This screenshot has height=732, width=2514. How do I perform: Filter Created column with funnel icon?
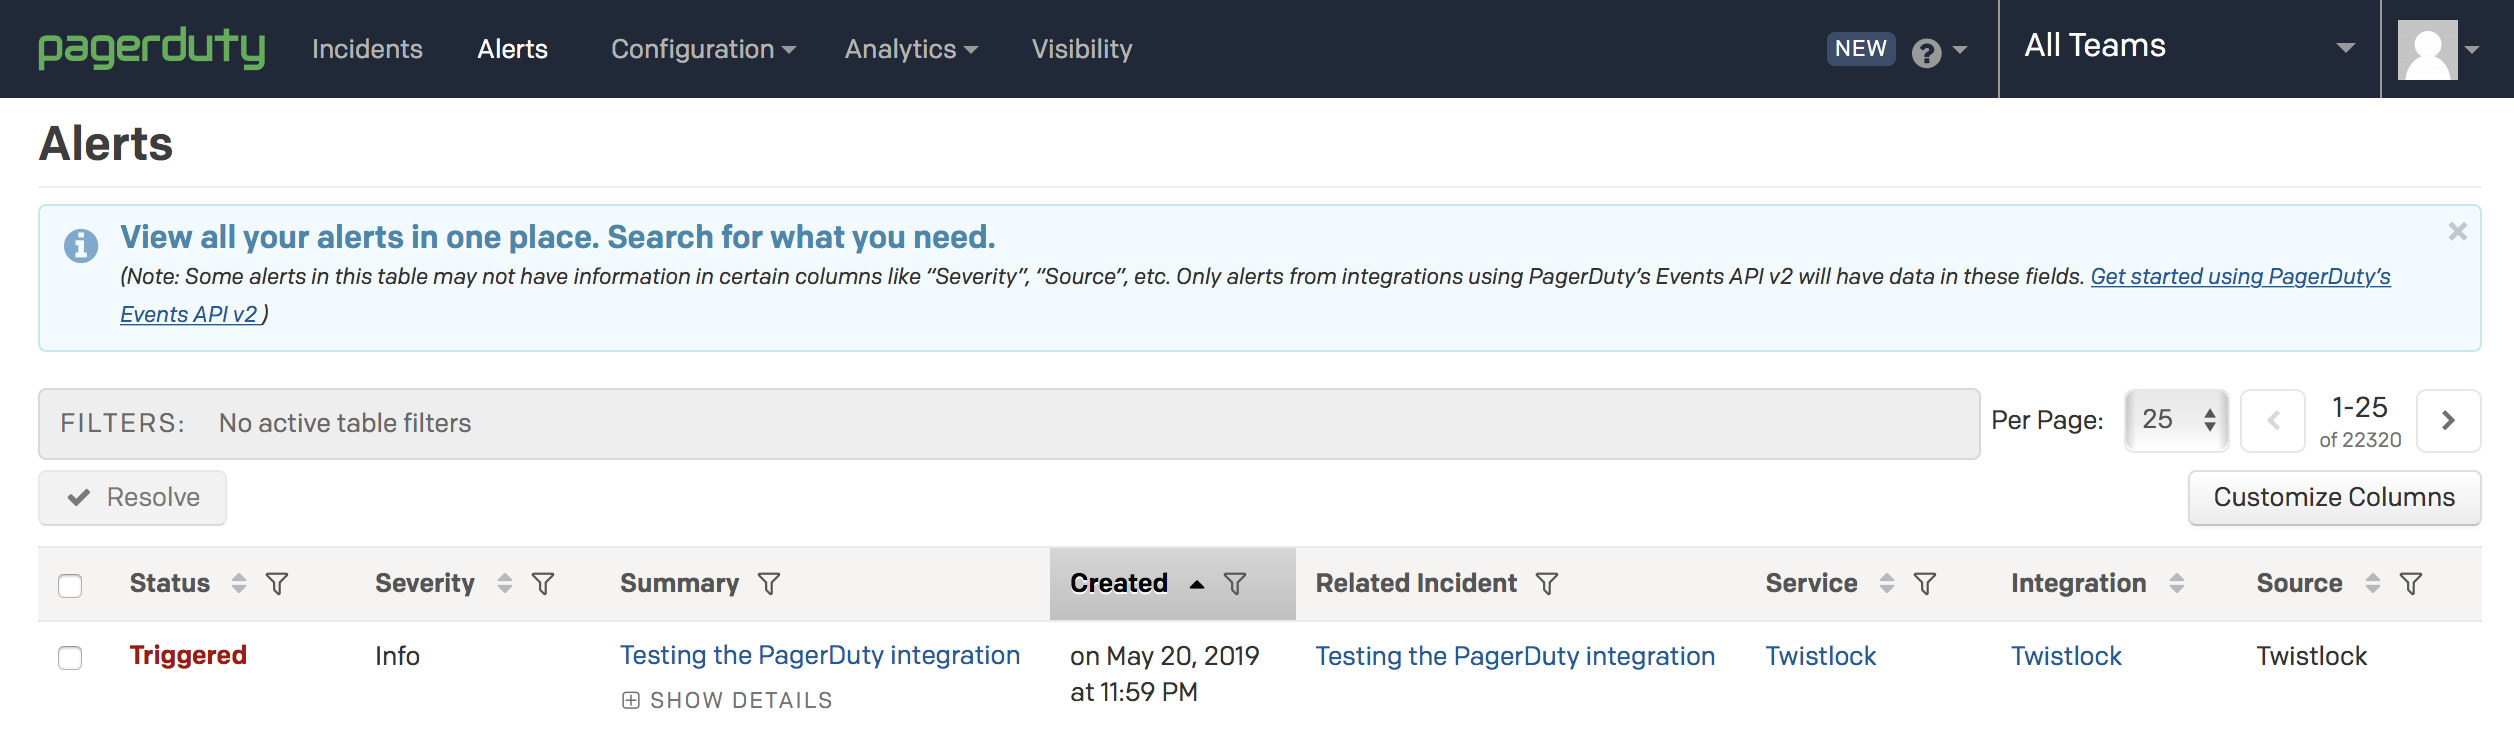[1235, 584]
